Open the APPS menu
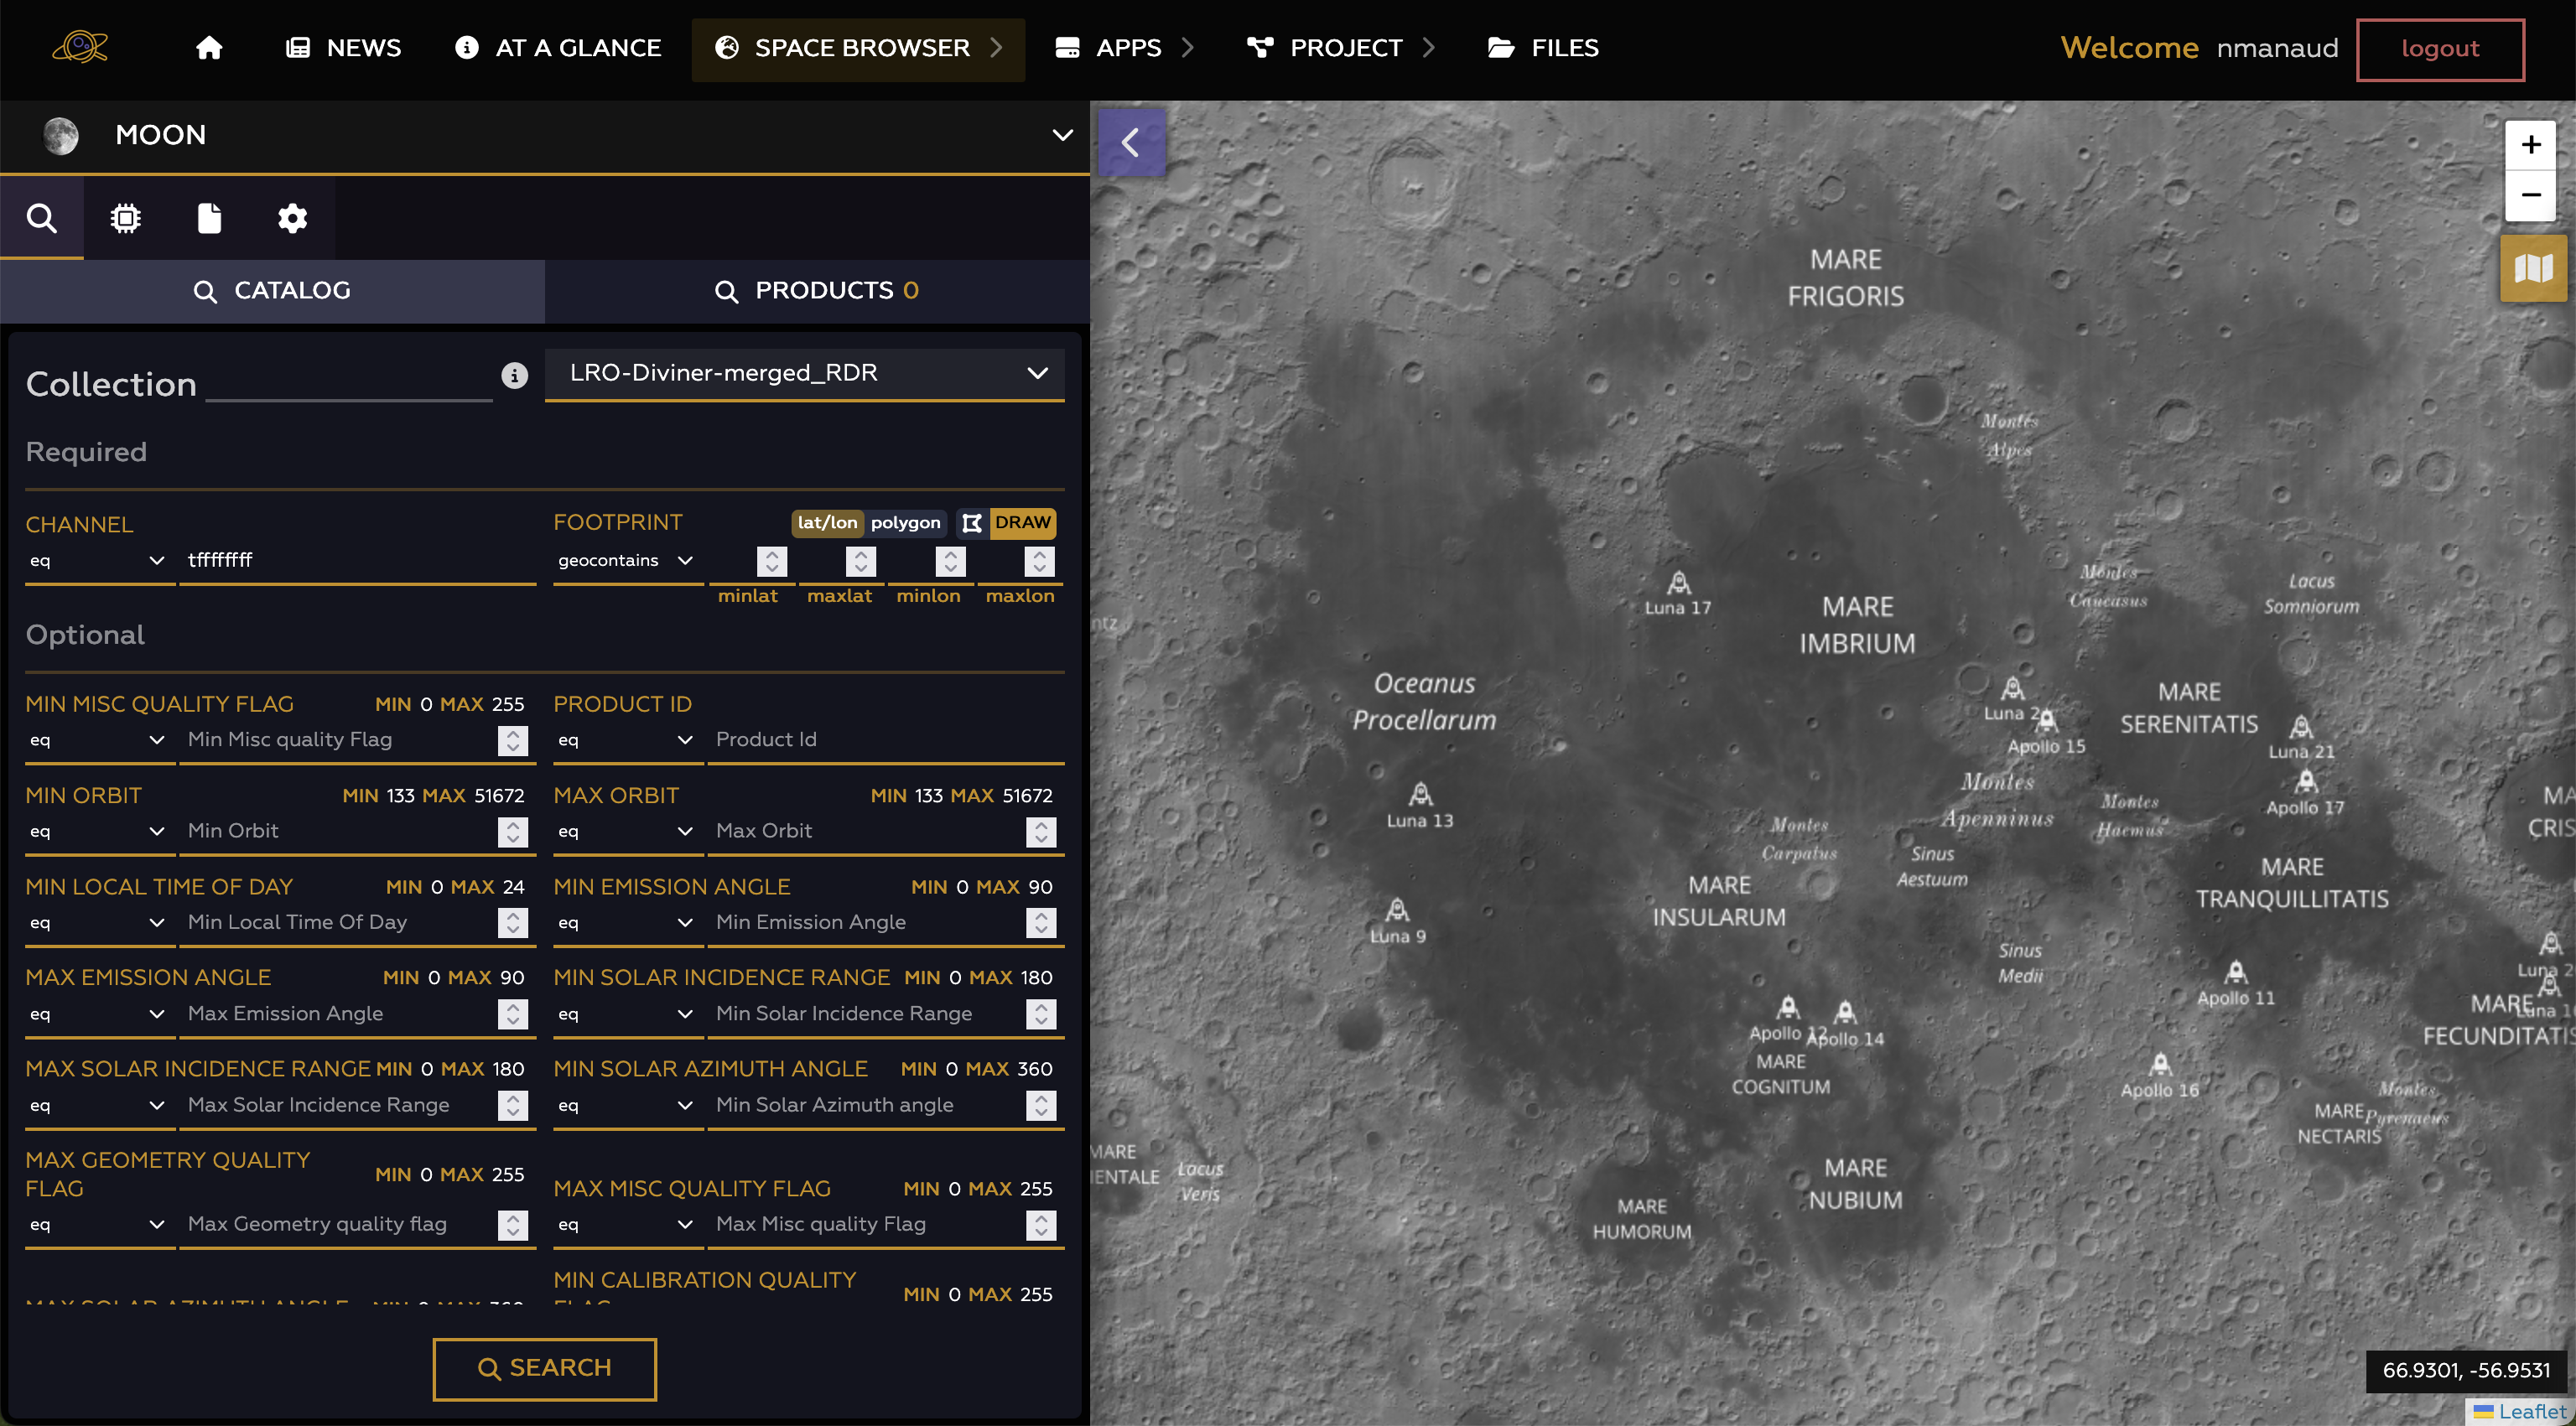Screen dimensions: 2576x1426 pos(1124,48)
